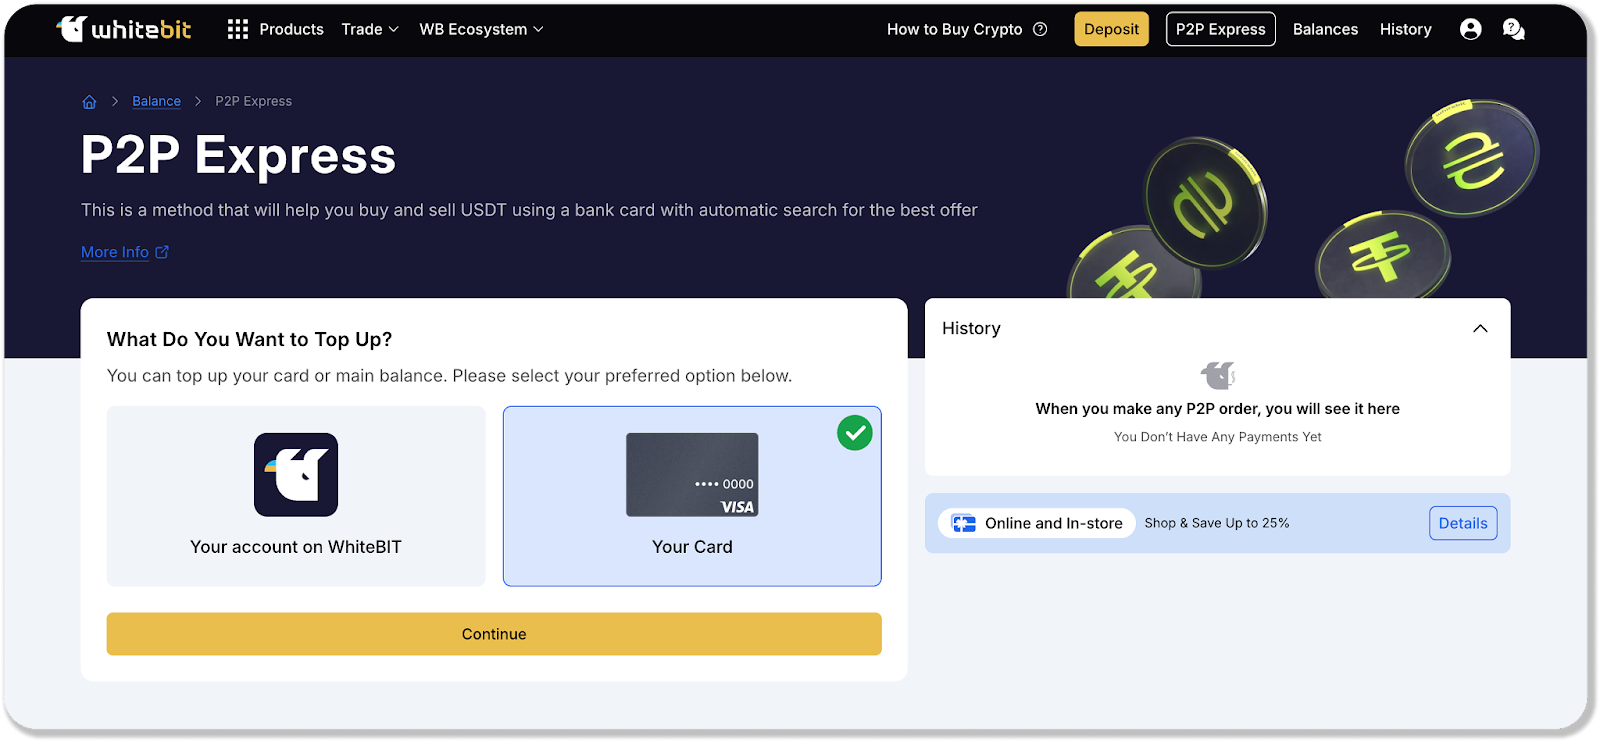The height and width of the screenshot is (742, 1600).
Task: Open History in the top navigation
Action: (1405, 29)
